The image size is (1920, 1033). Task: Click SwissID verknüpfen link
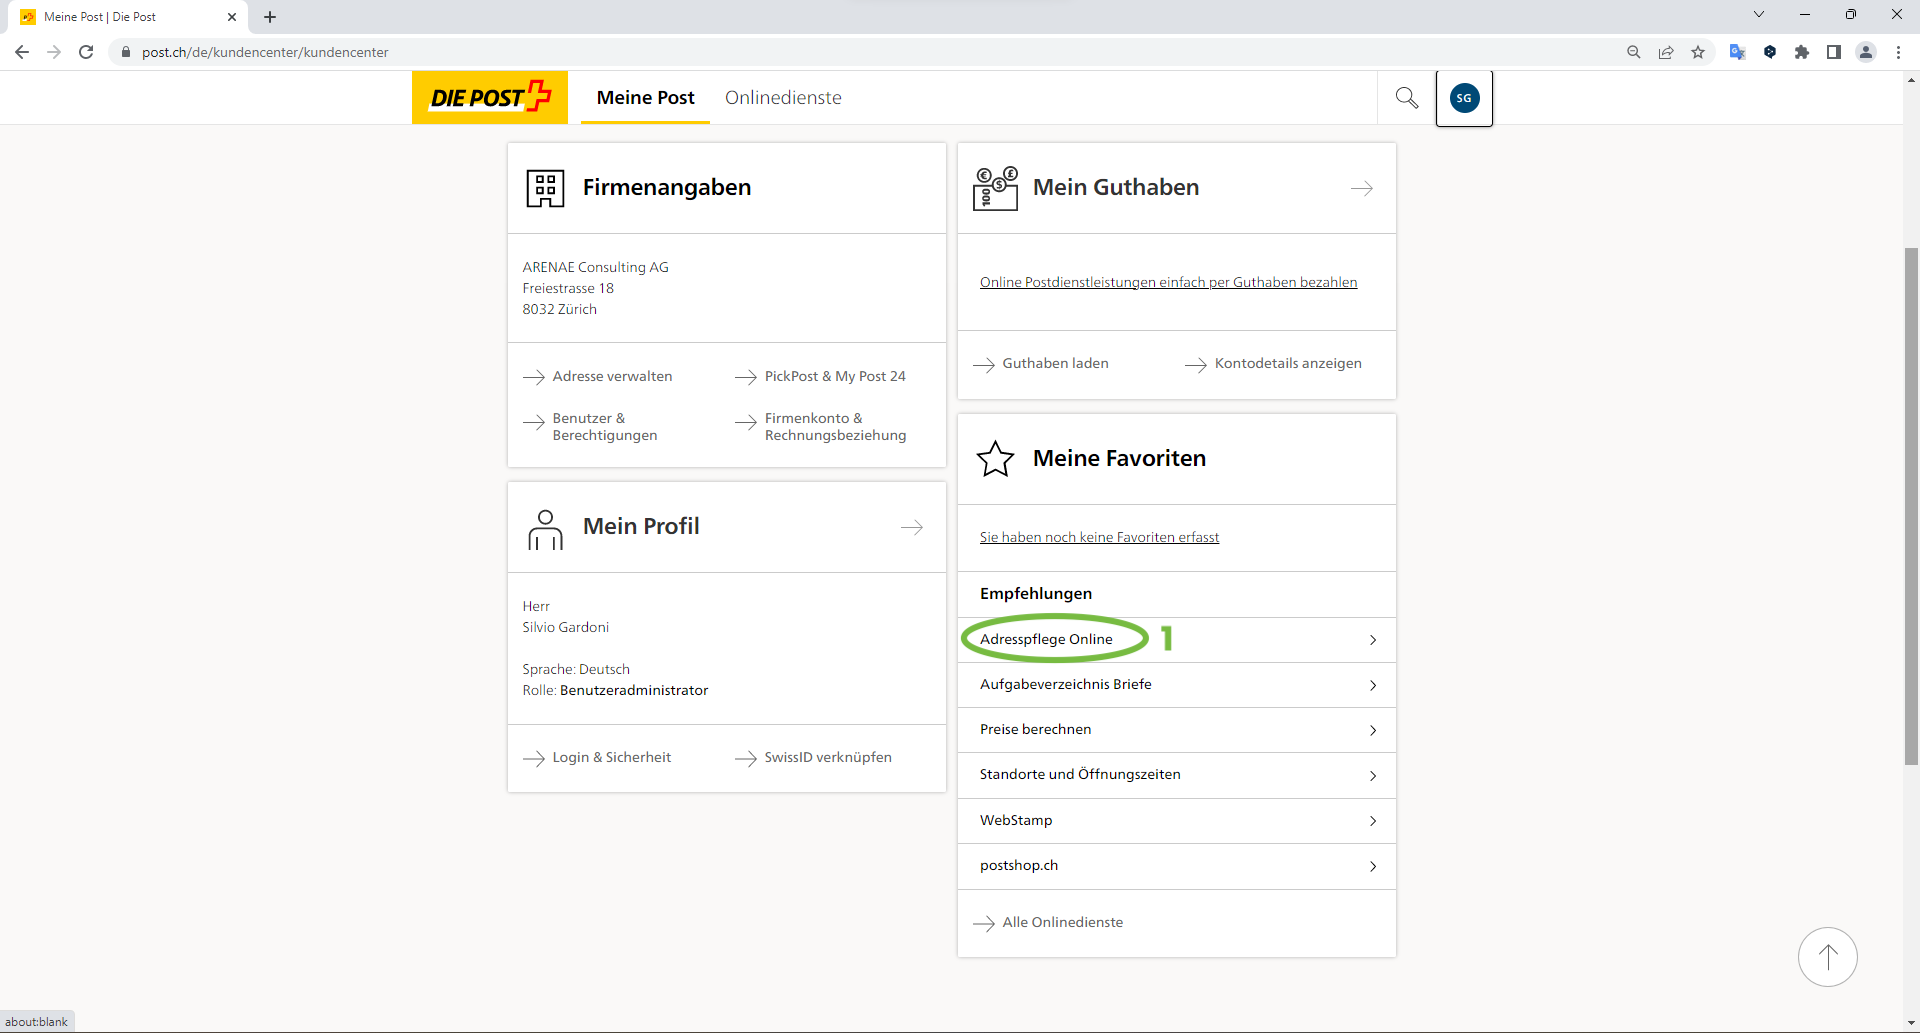pyautogui.click(x=827, y=758)
